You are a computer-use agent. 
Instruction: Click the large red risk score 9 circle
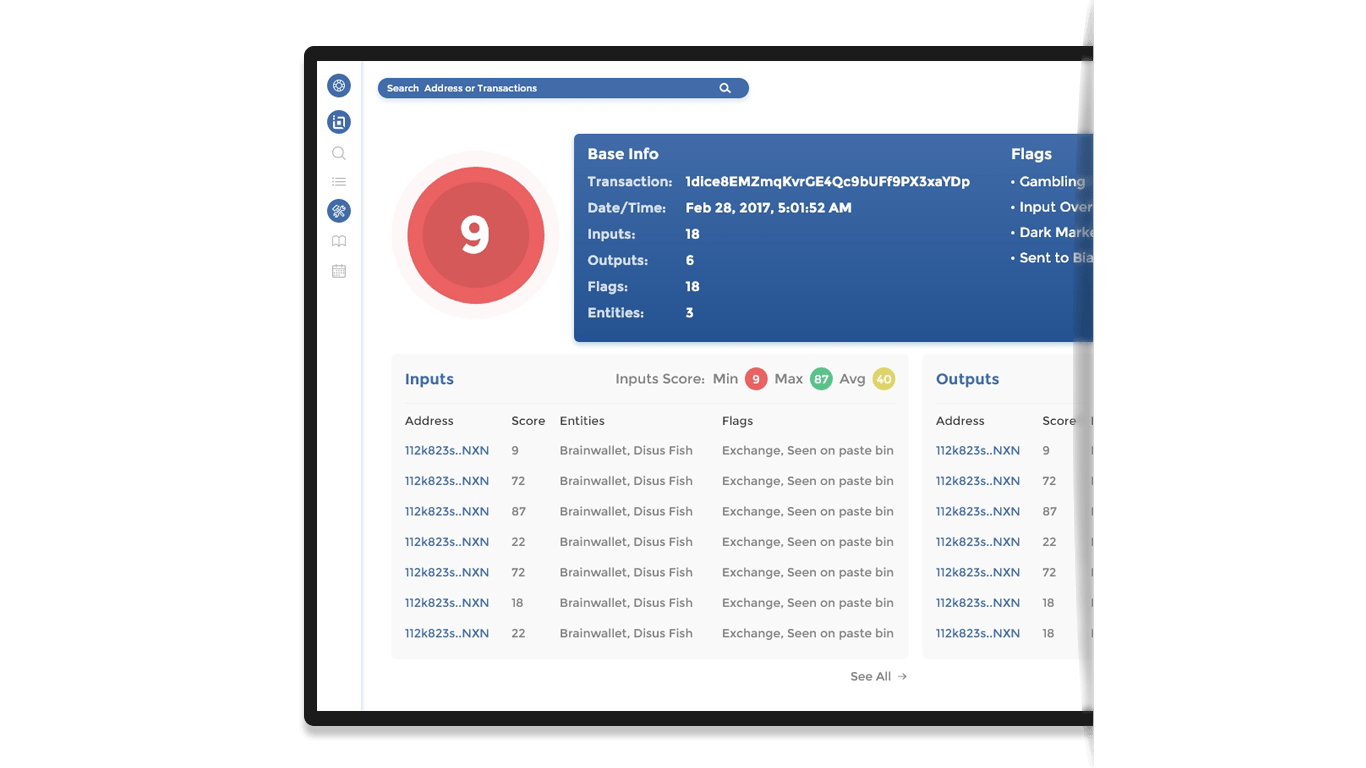coord(476,236)
